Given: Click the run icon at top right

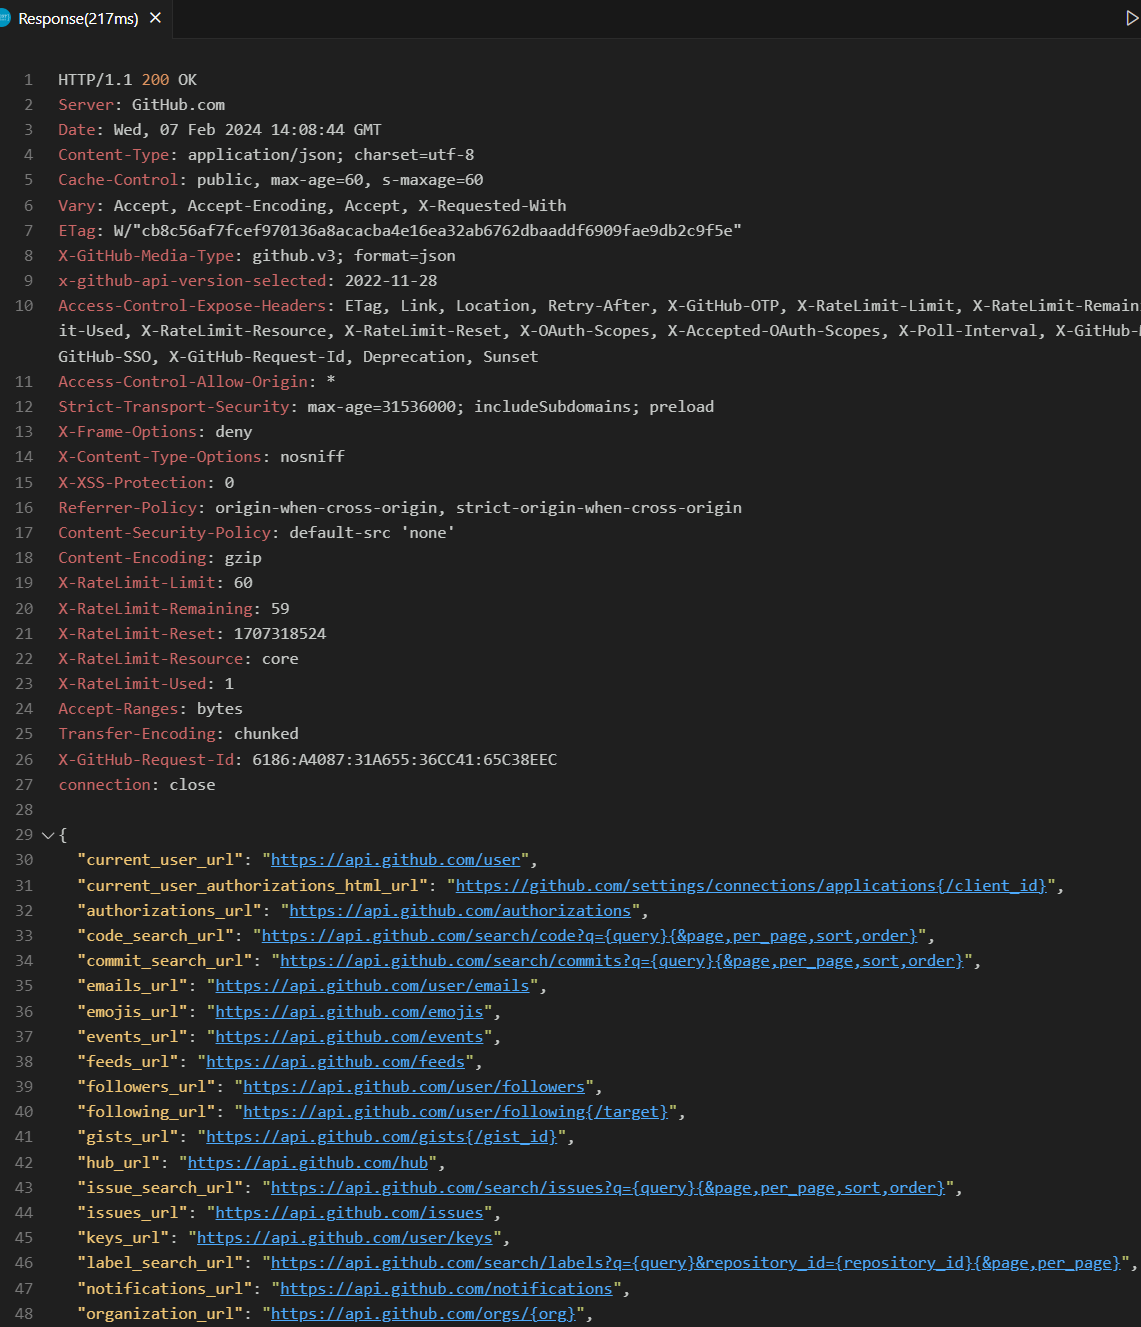Looking at the screenshot, I should [1131, 18].
